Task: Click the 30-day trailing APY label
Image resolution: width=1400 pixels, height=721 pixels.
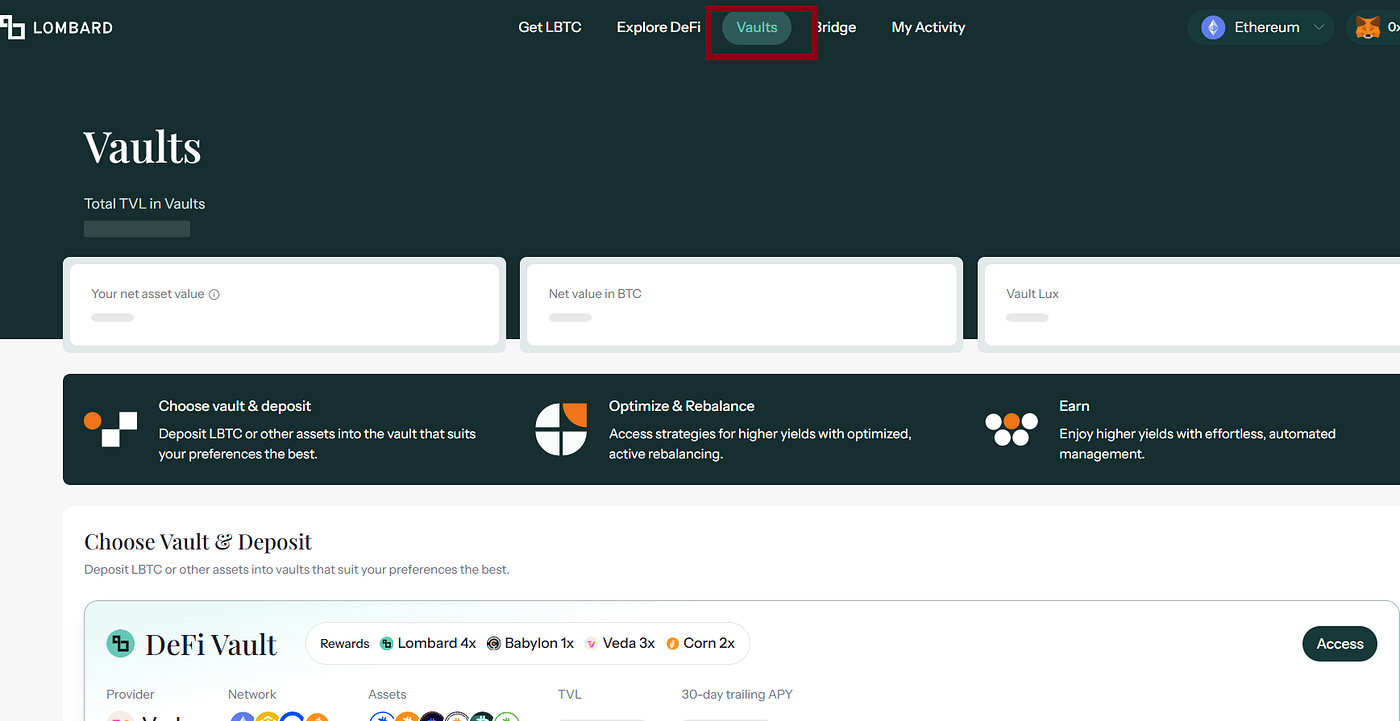Action: click(737, 694)
